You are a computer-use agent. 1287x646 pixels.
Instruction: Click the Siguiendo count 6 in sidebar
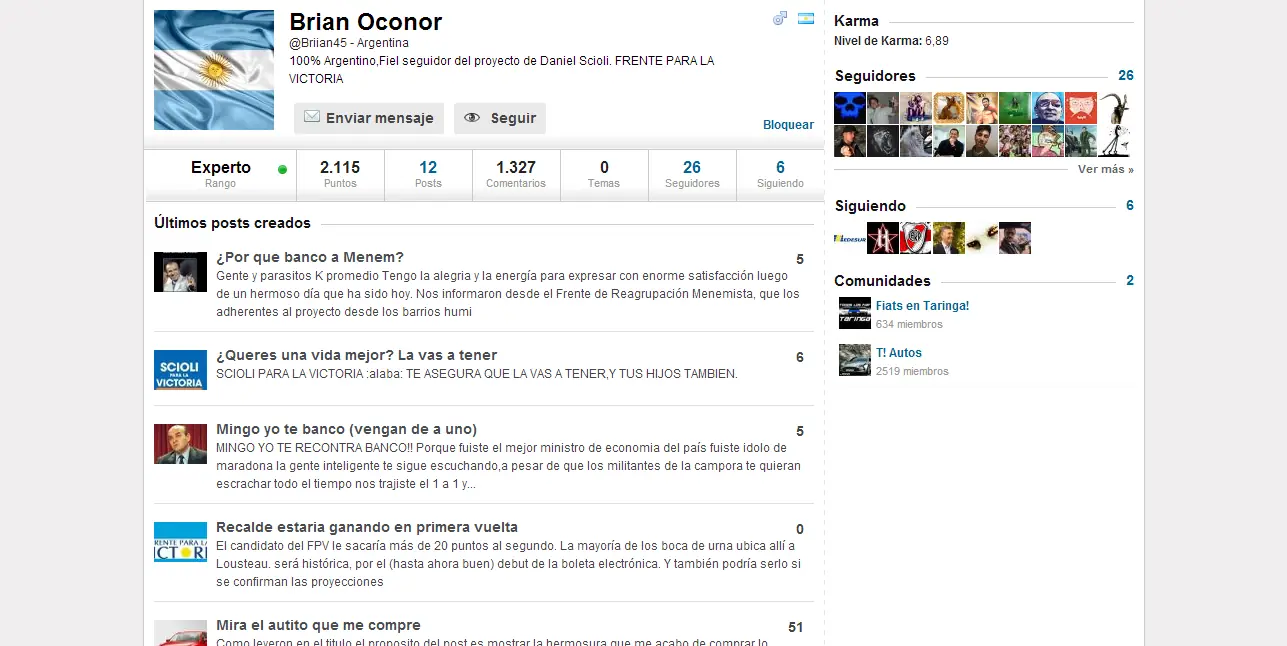(x=1130, y=206)
